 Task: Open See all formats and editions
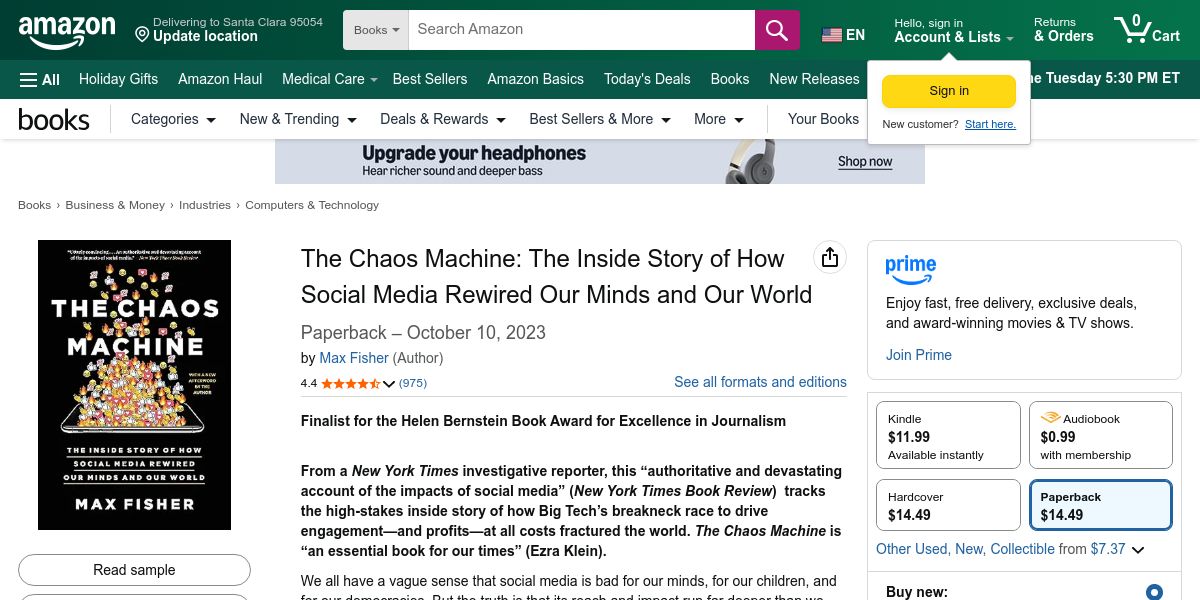(x=760, y=382)
